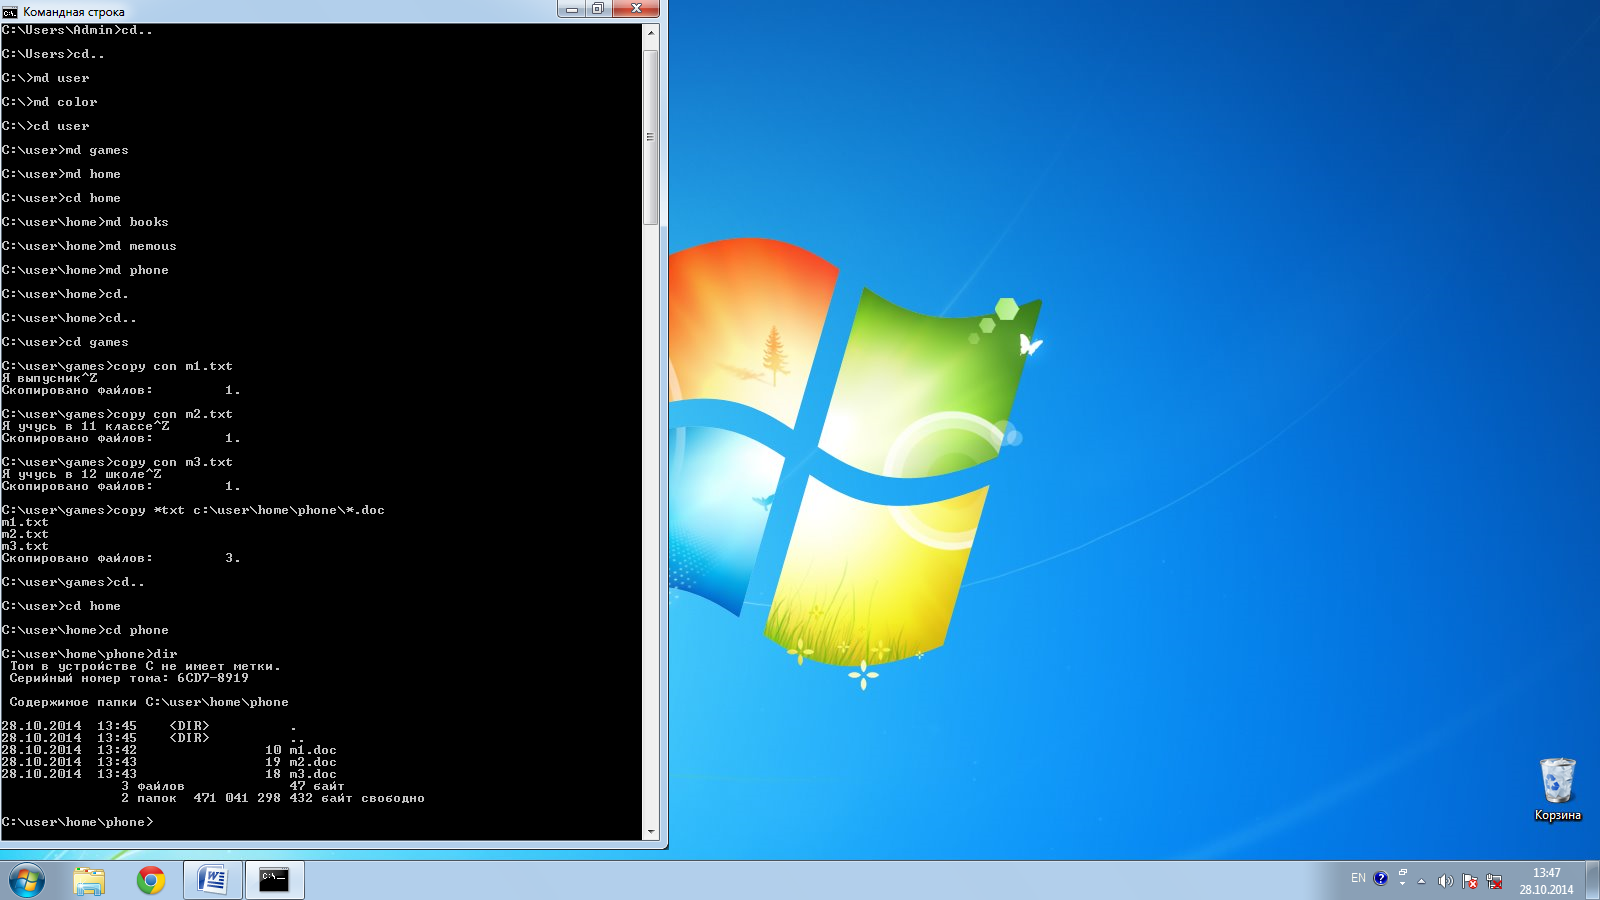Close the Командная строка window

pos(635,9)
